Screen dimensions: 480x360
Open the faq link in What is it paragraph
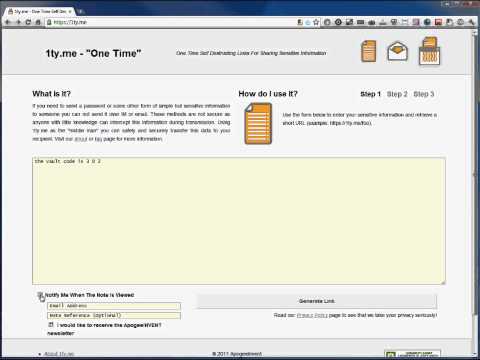tap(98, 139)
